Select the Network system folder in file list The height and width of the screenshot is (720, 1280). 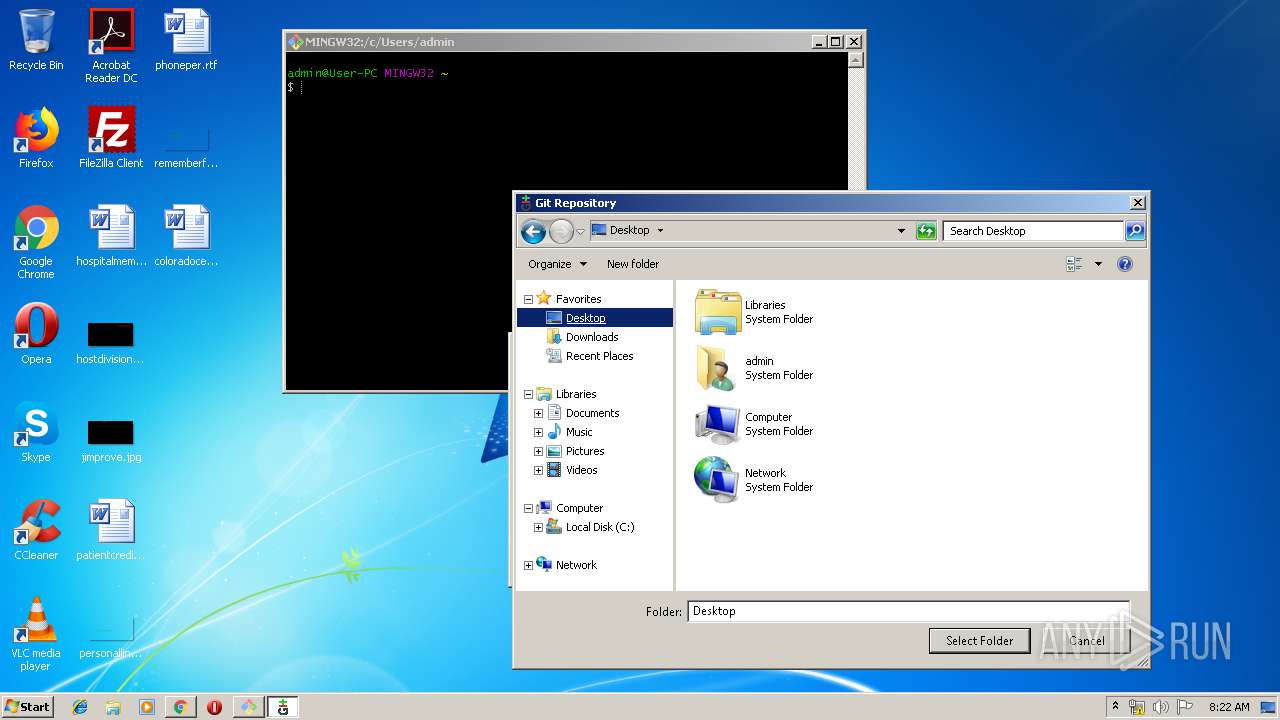pos(755,480)
